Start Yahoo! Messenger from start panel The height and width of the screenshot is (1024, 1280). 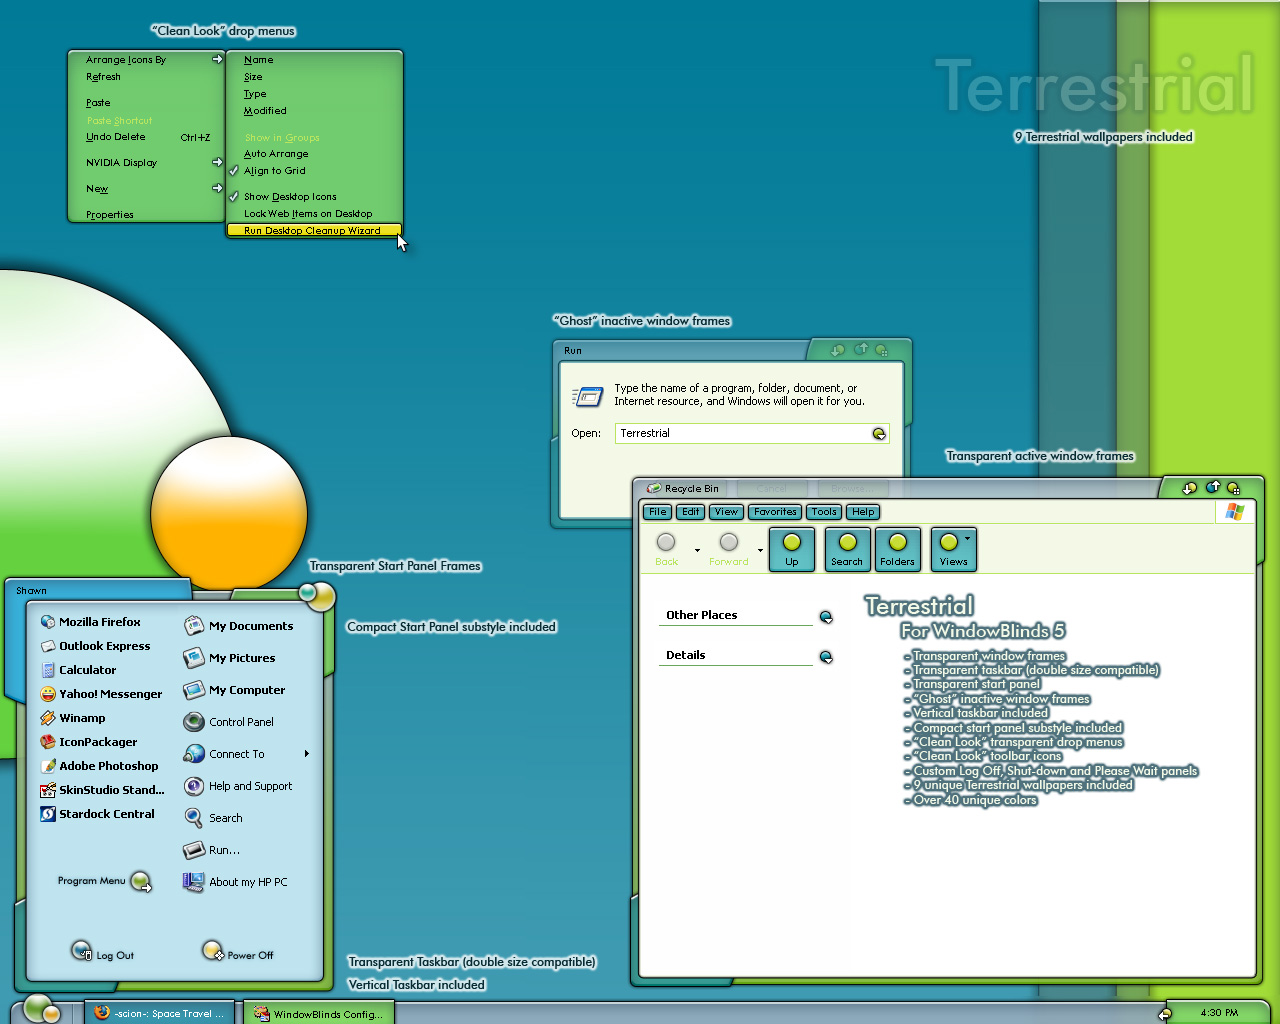(101, 694)
